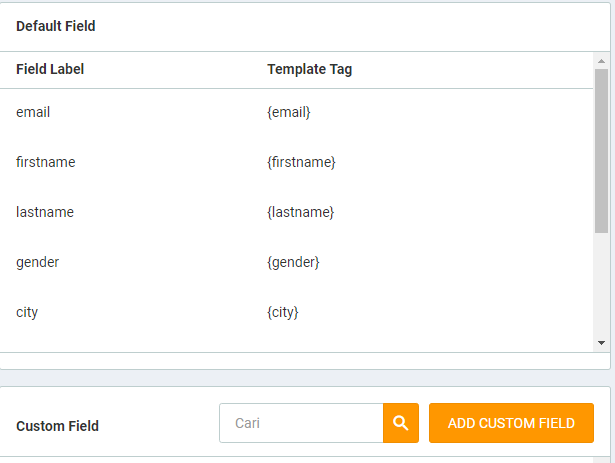Click the orange search magnifier icon
Image resolution: width=615 pixels, height=463 pixels.
click(400, 423)
